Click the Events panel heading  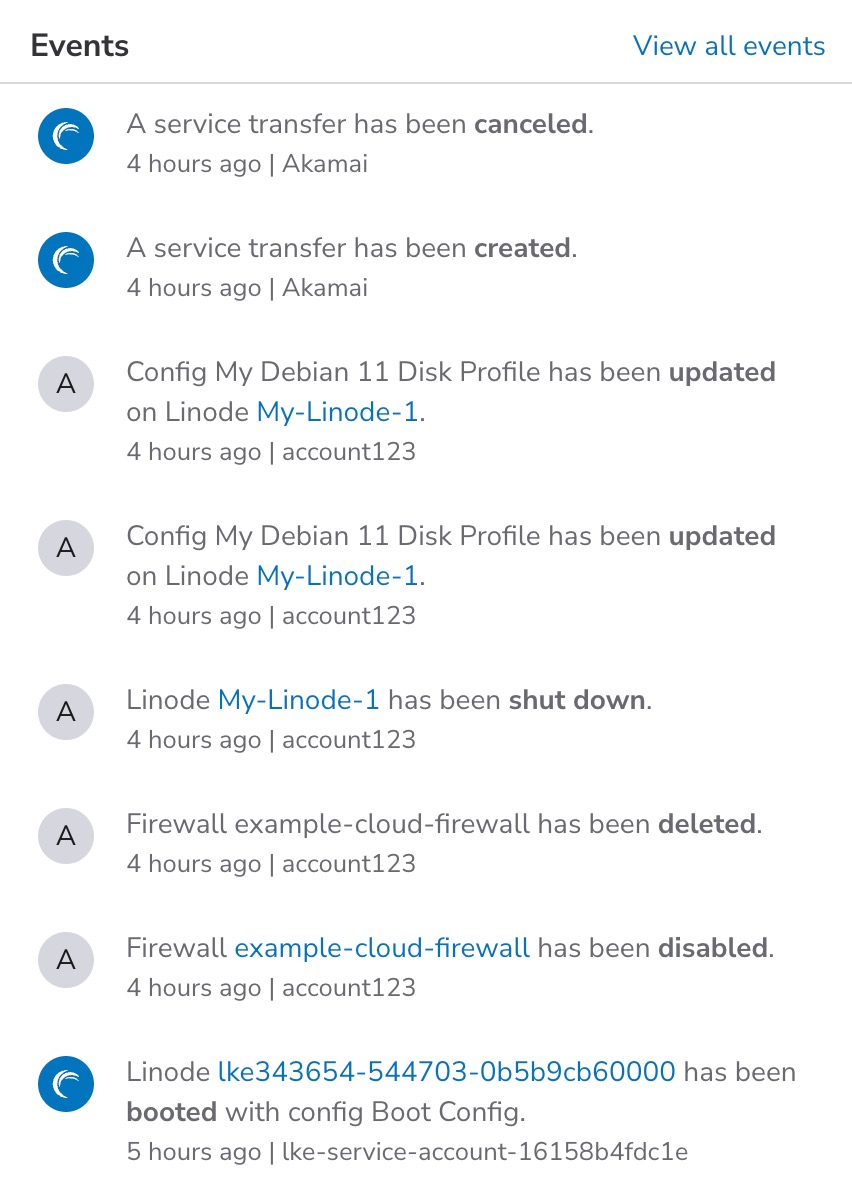click(80, 46)
